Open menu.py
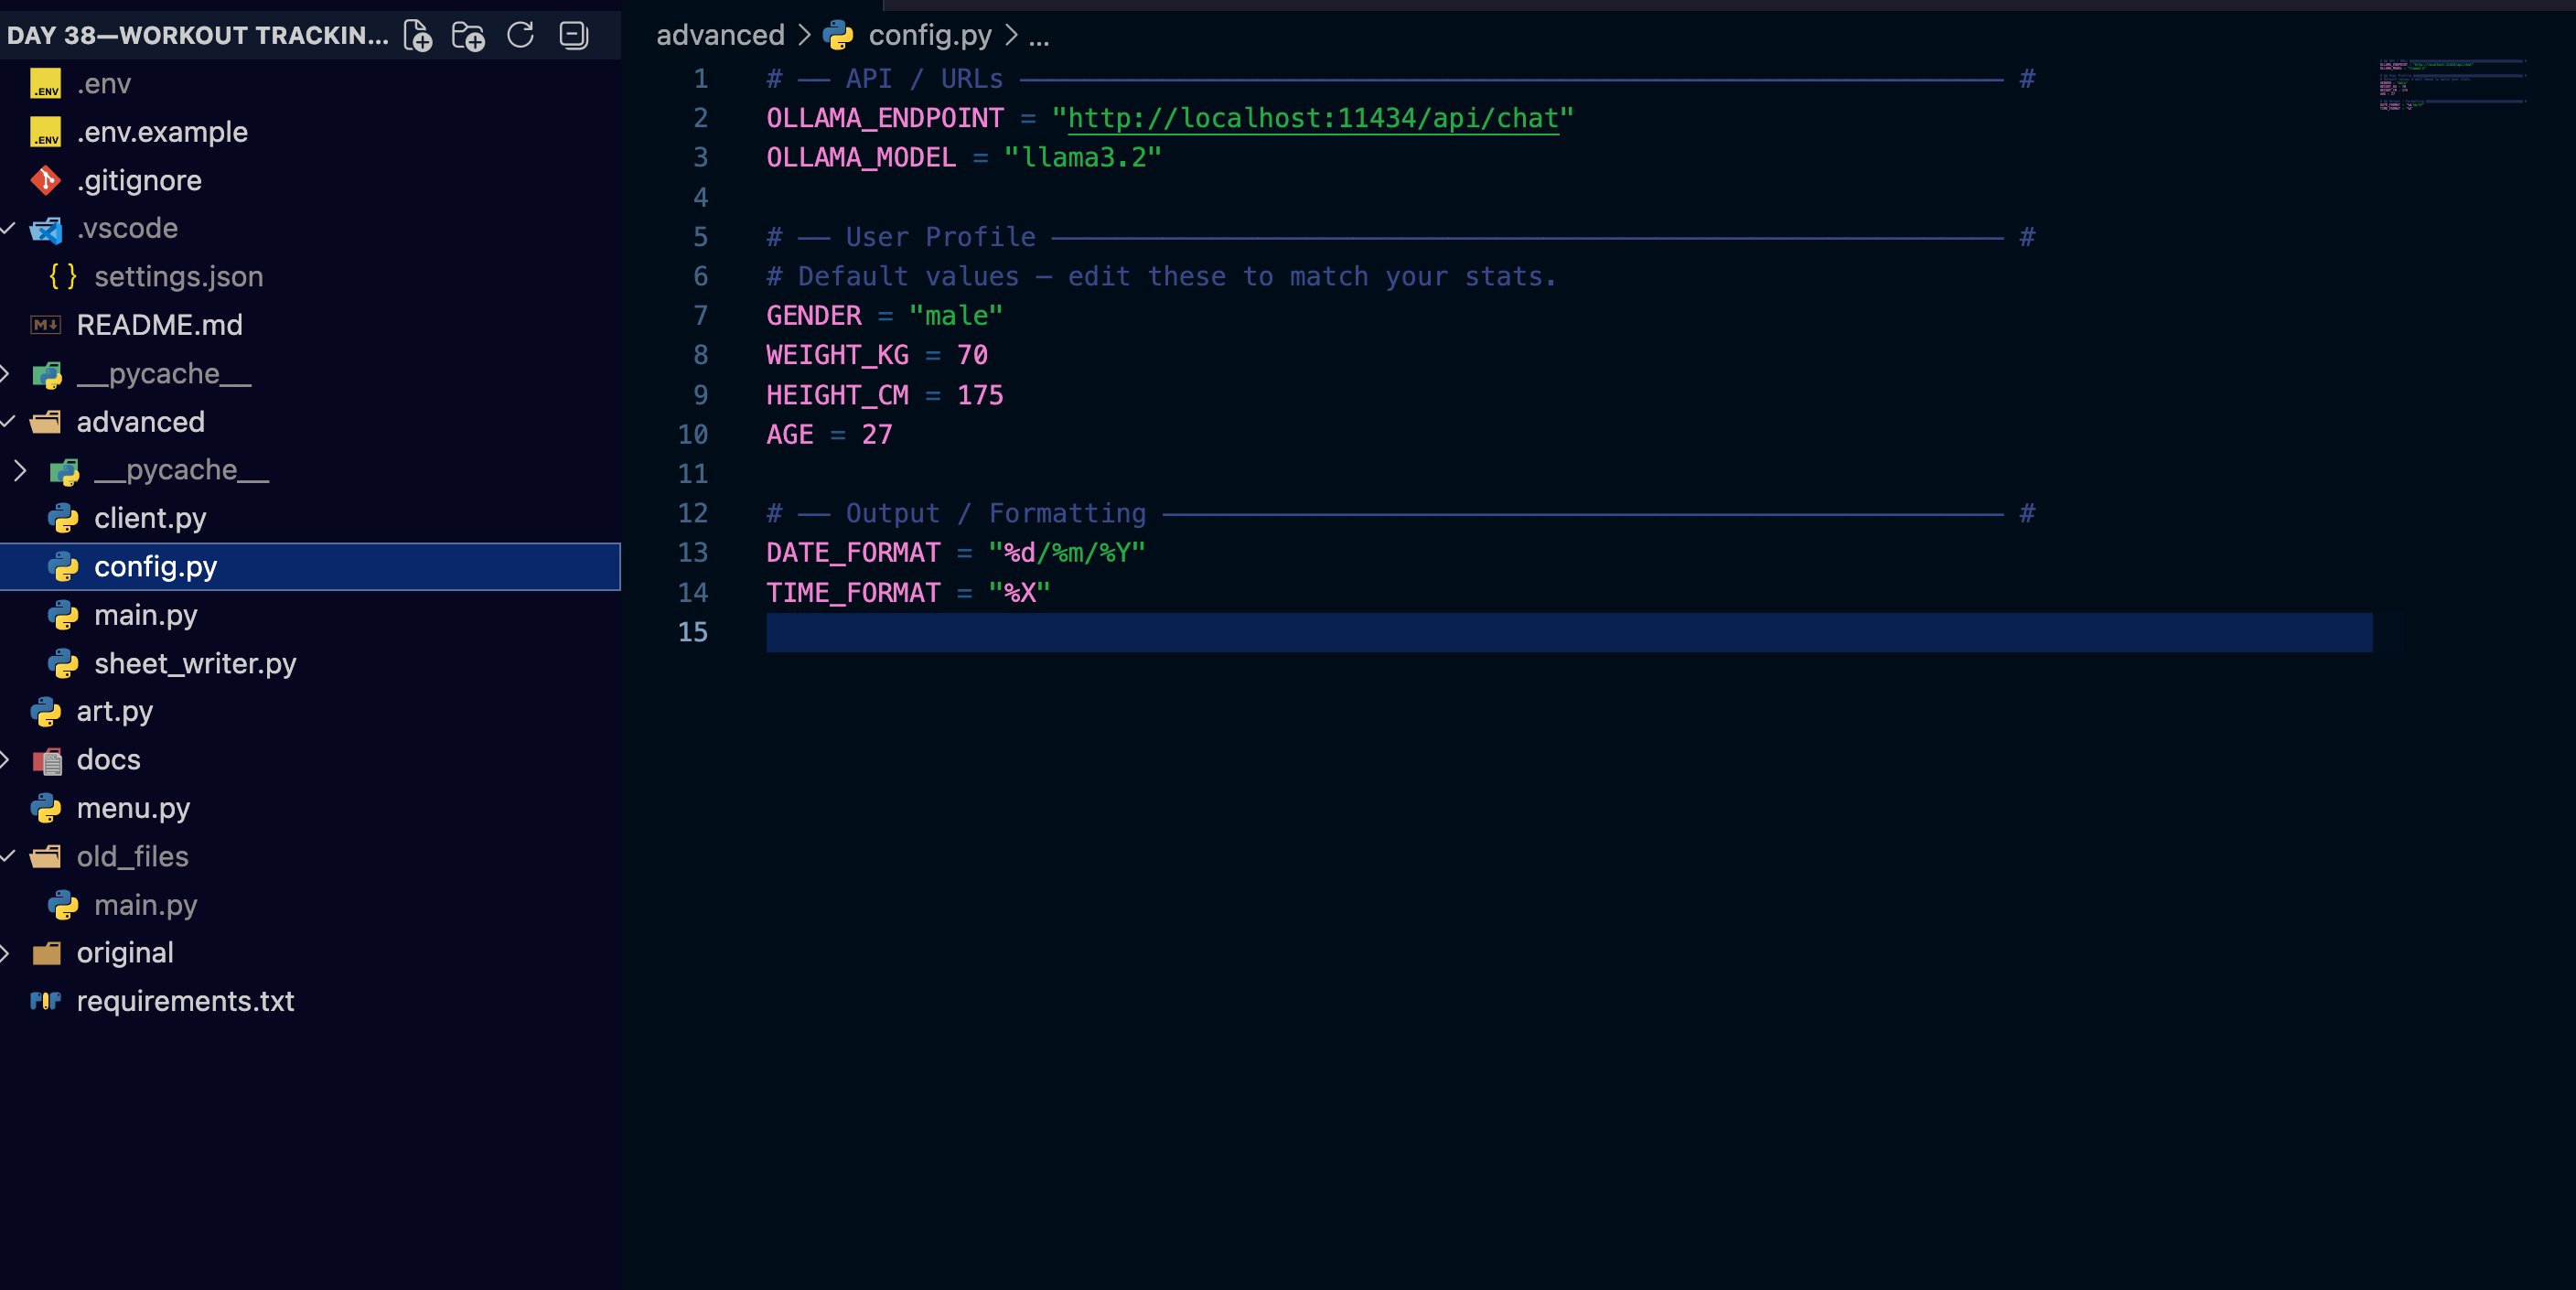 (x=310, y=808)
